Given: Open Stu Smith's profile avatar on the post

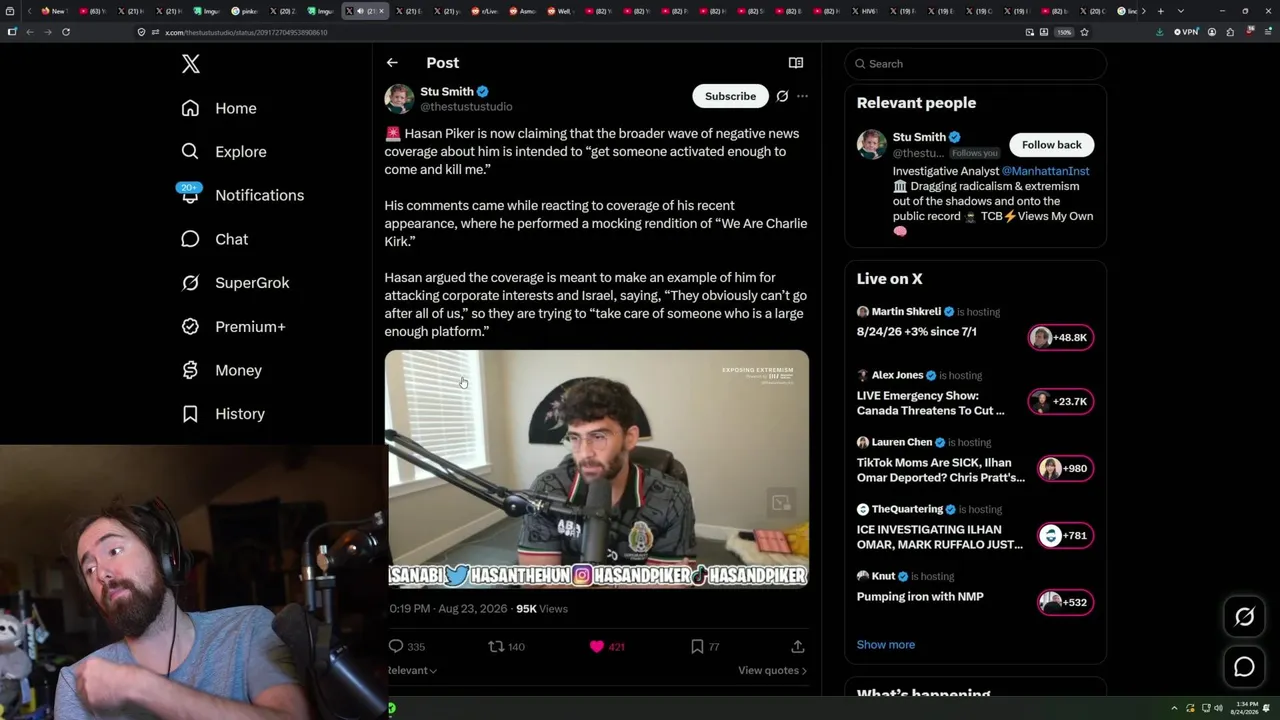Looking at the screenshot, I should point(399,99).
